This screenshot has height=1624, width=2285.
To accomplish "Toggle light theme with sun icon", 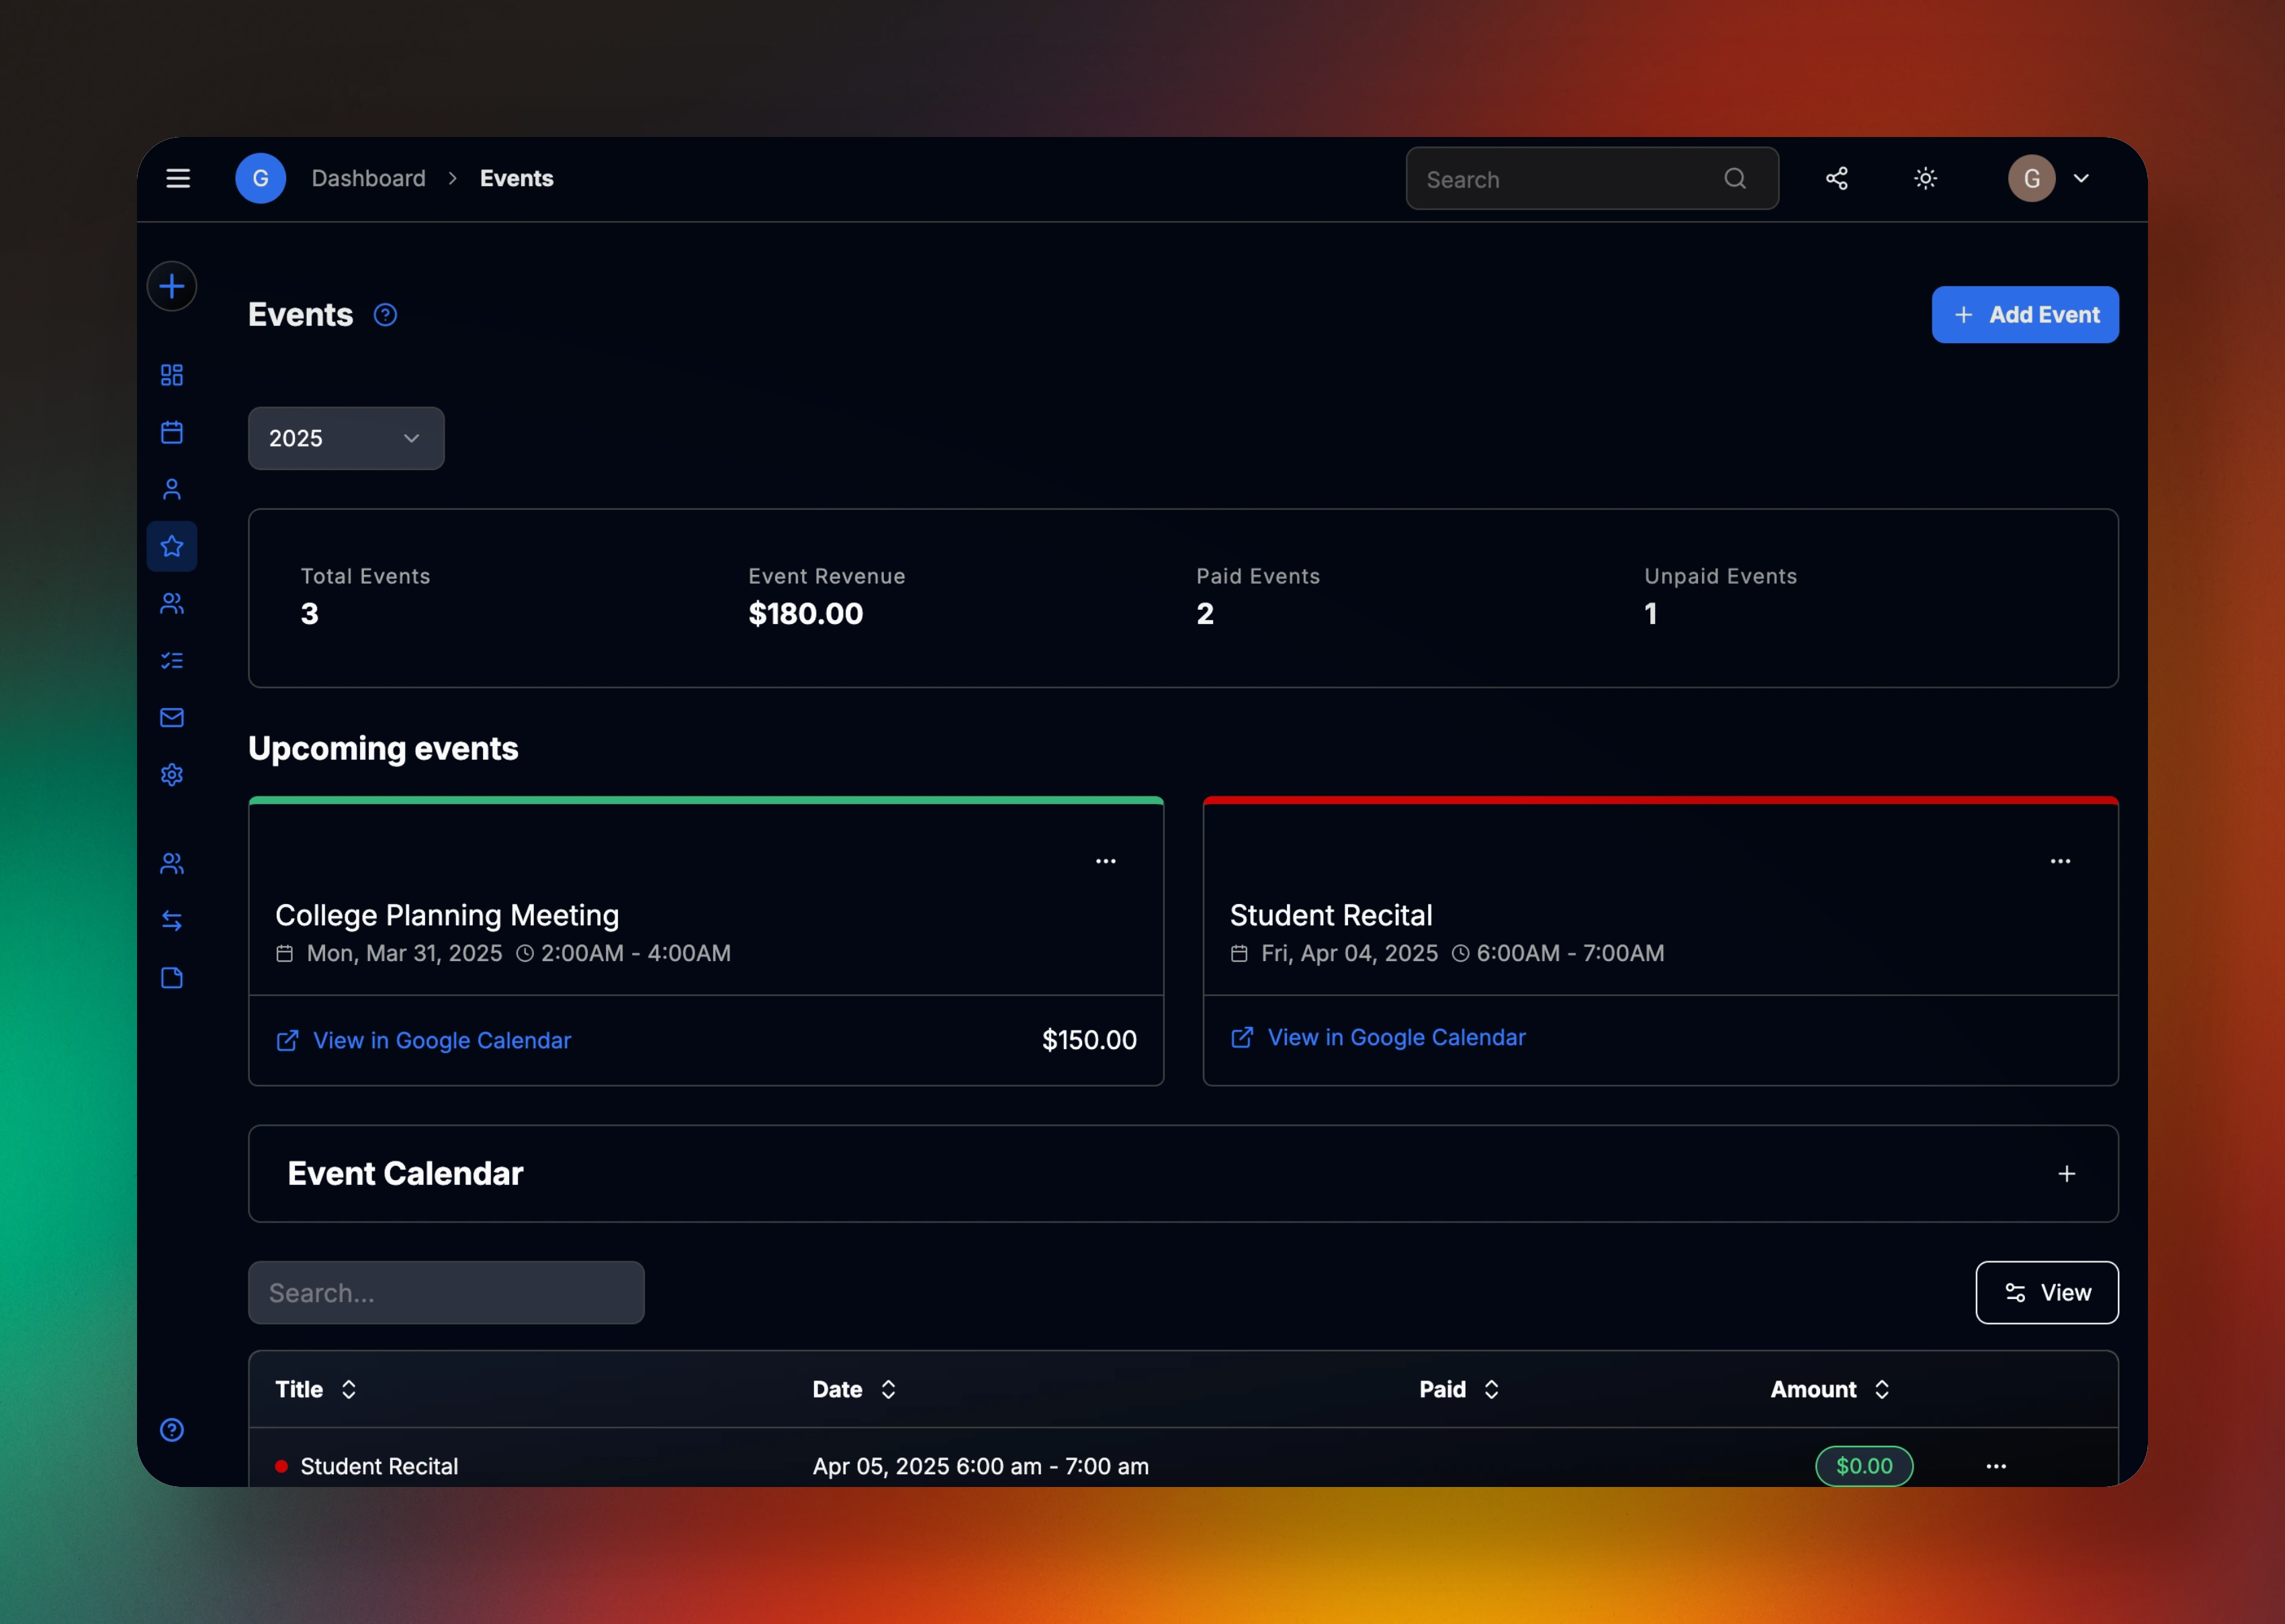I will [x=1925, y=178].
